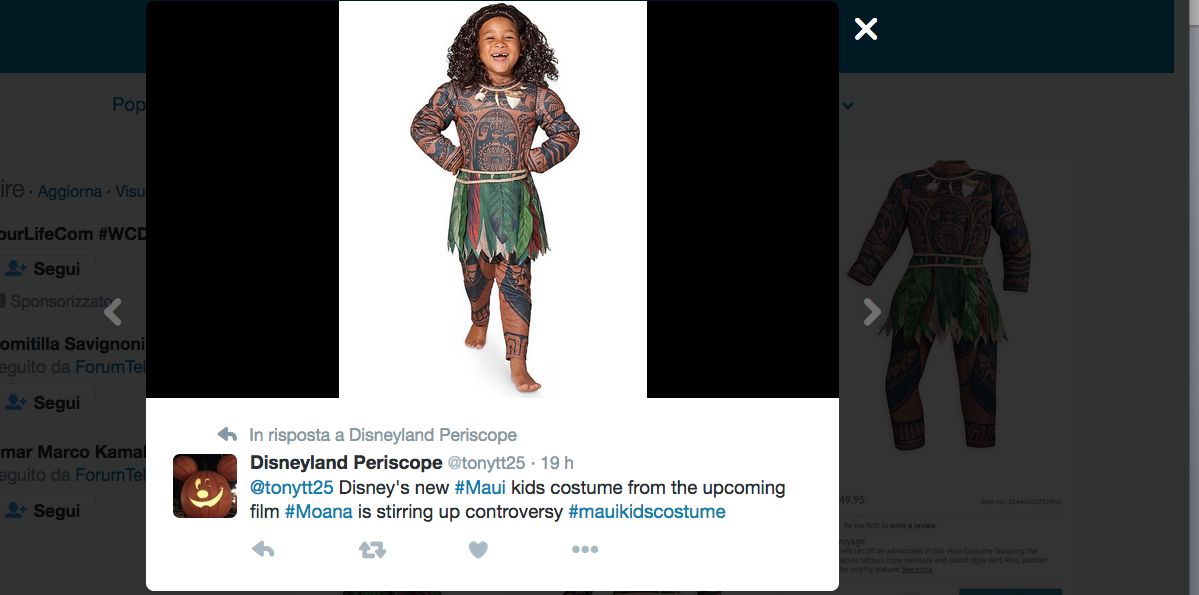Like the tweet with the heart icon
Screen dimensions: 1199x595
pos(478,549)
